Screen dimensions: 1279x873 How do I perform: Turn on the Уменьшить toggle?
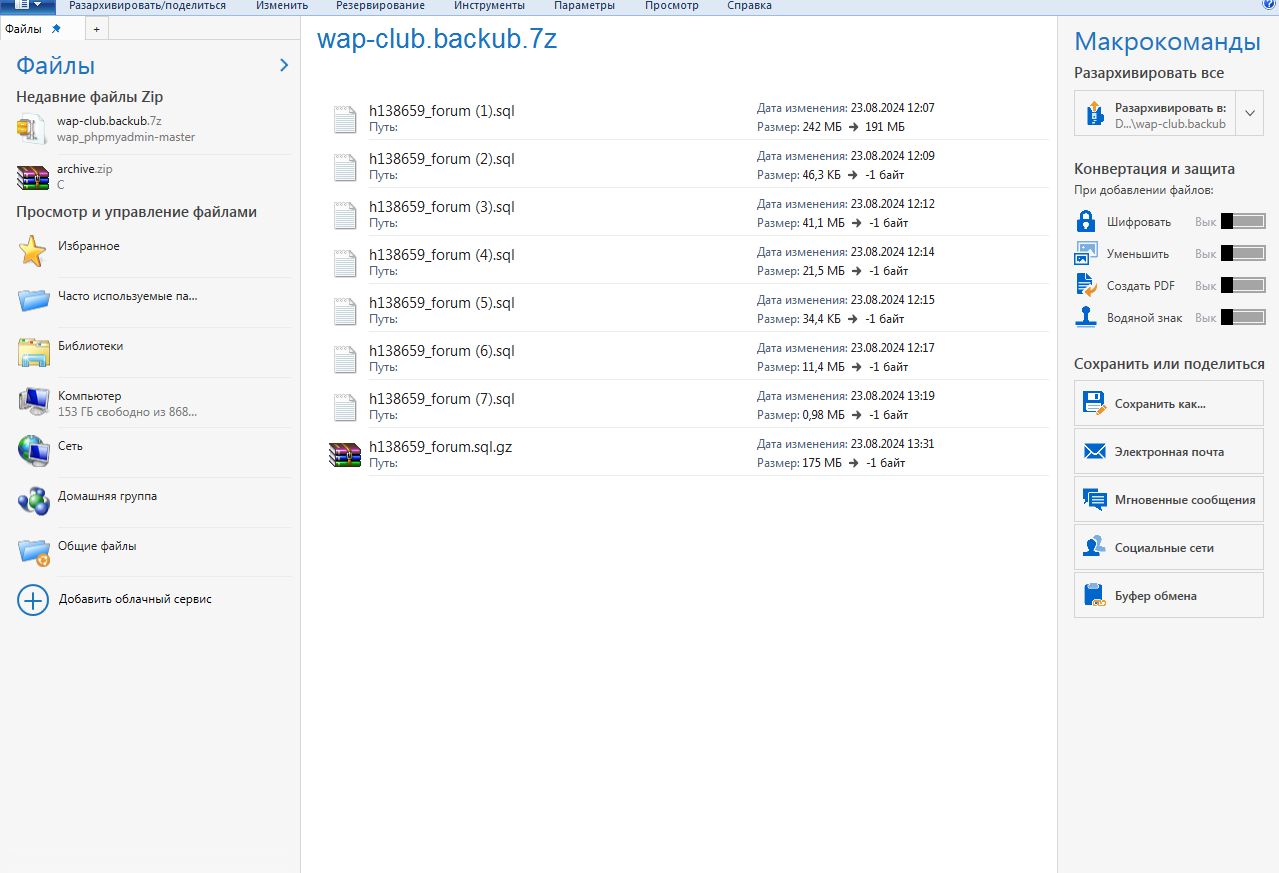[x=1243, y=254]
